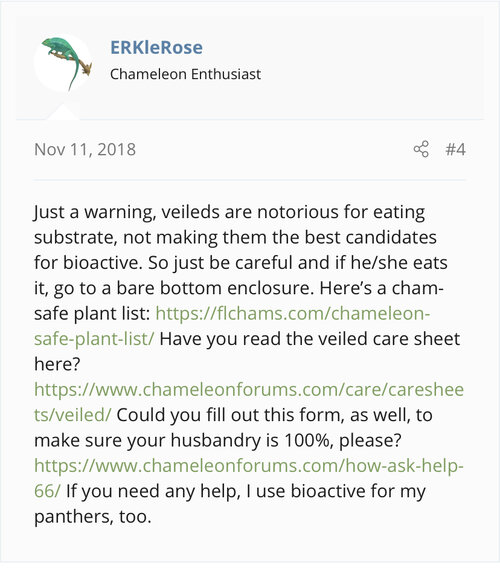Open the chameleonforums how-ask-help link
Viewport: 500px width, 574px height.
click(x=249, y=466)
